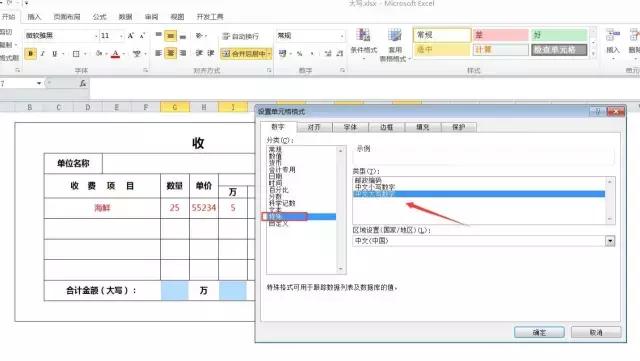Open the 数字 group dialog launcher
Screen dimensions: 640x361
342,71
